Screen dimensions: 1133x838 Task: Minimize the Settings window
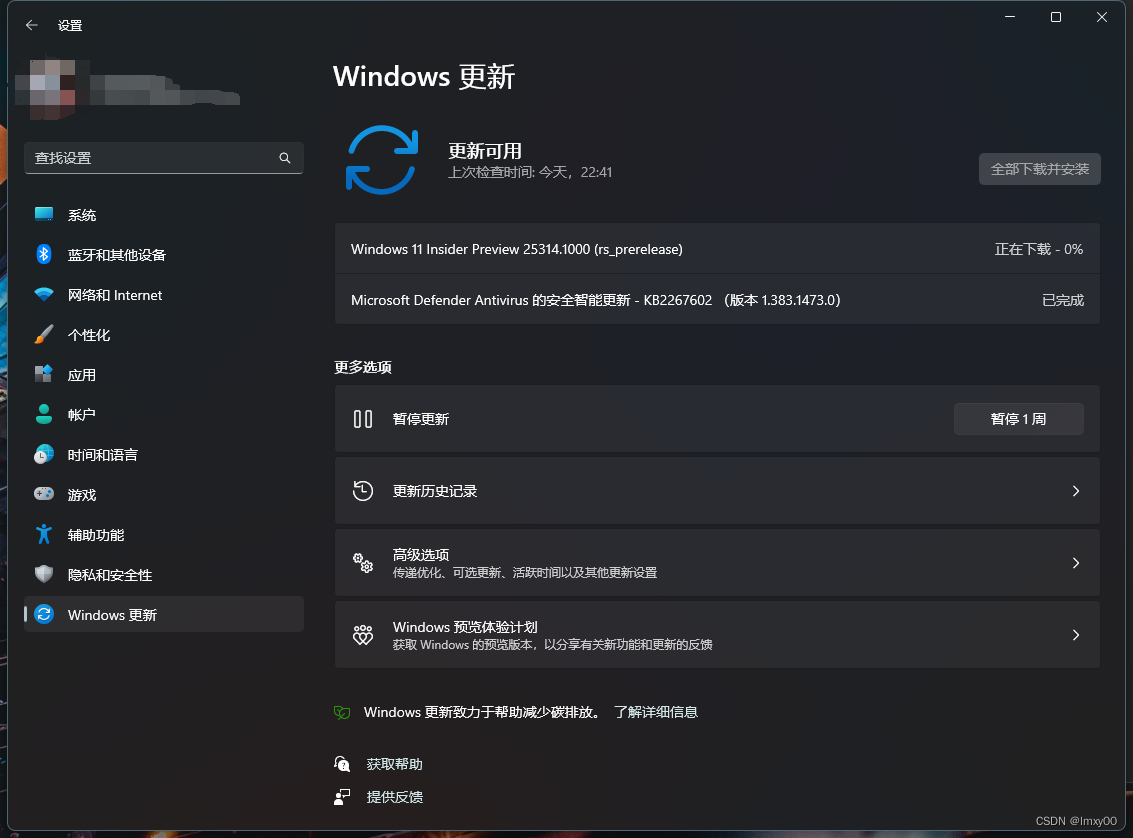(1010, 17)
